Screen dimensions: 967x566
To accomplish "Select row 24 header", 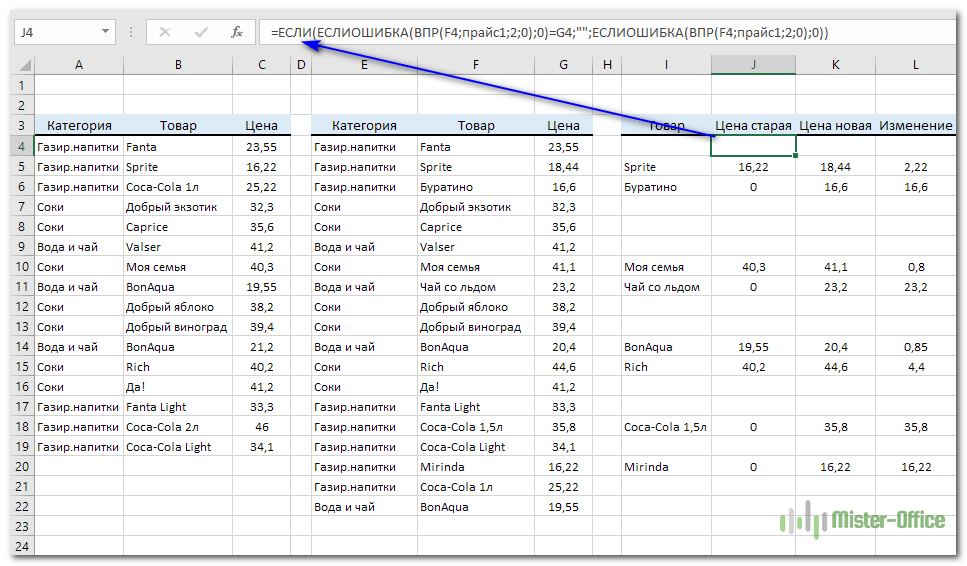I will [22, 547].
